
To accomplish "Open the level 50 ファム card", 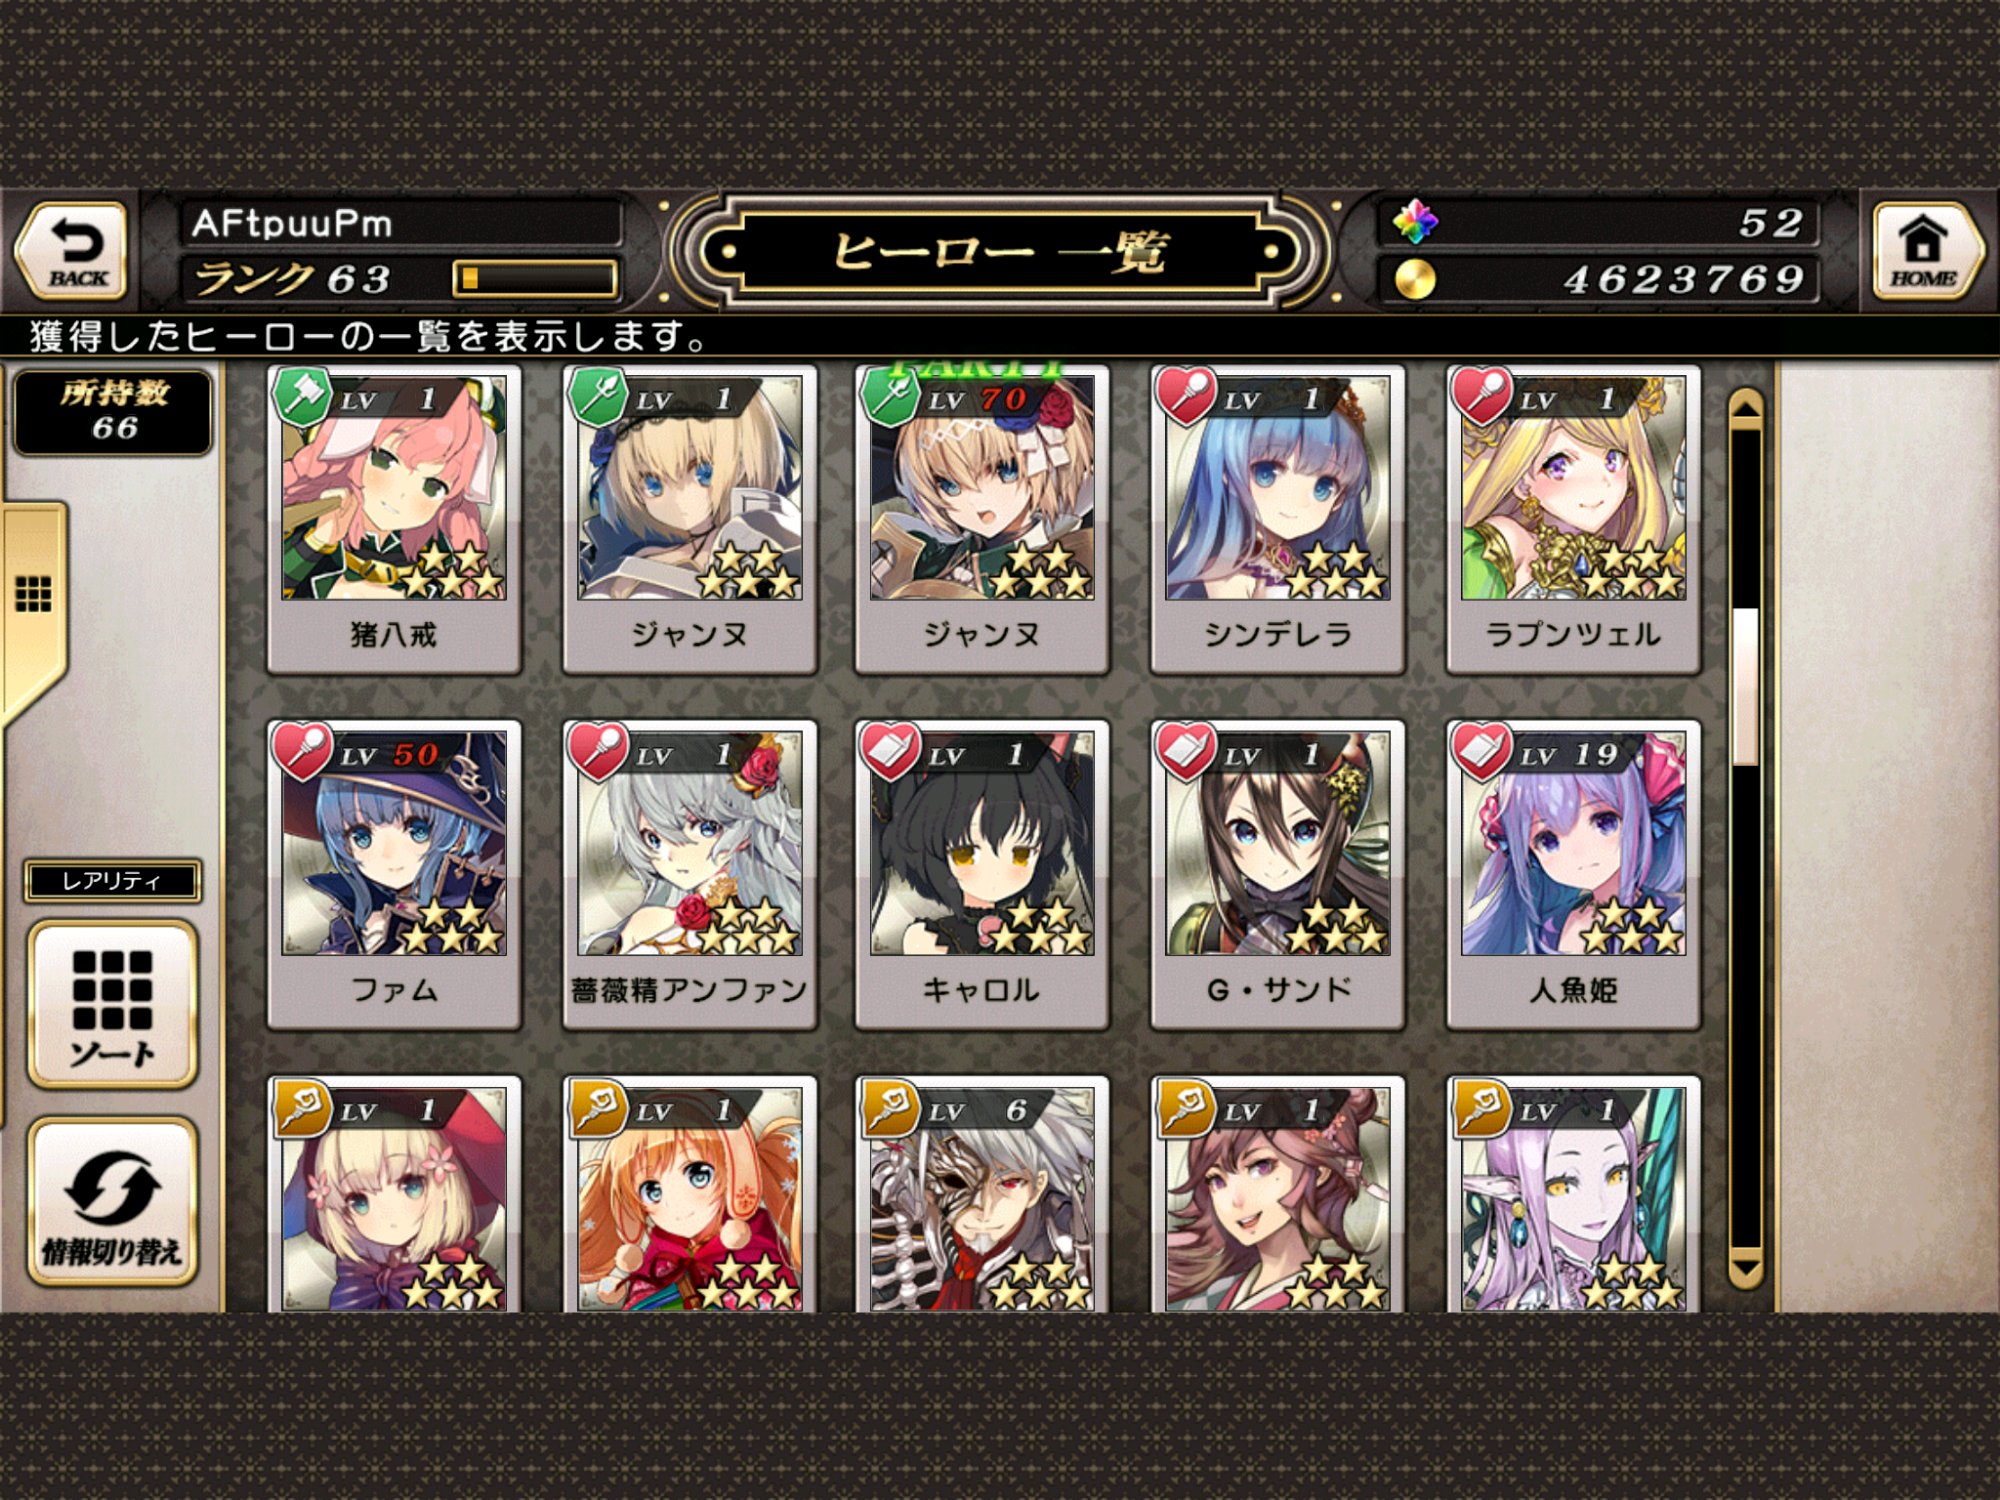I will 394,874.
